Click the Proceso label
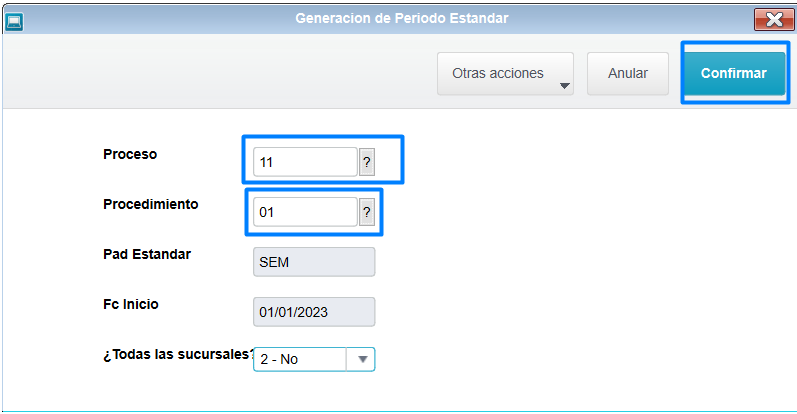 pos(130,154)
